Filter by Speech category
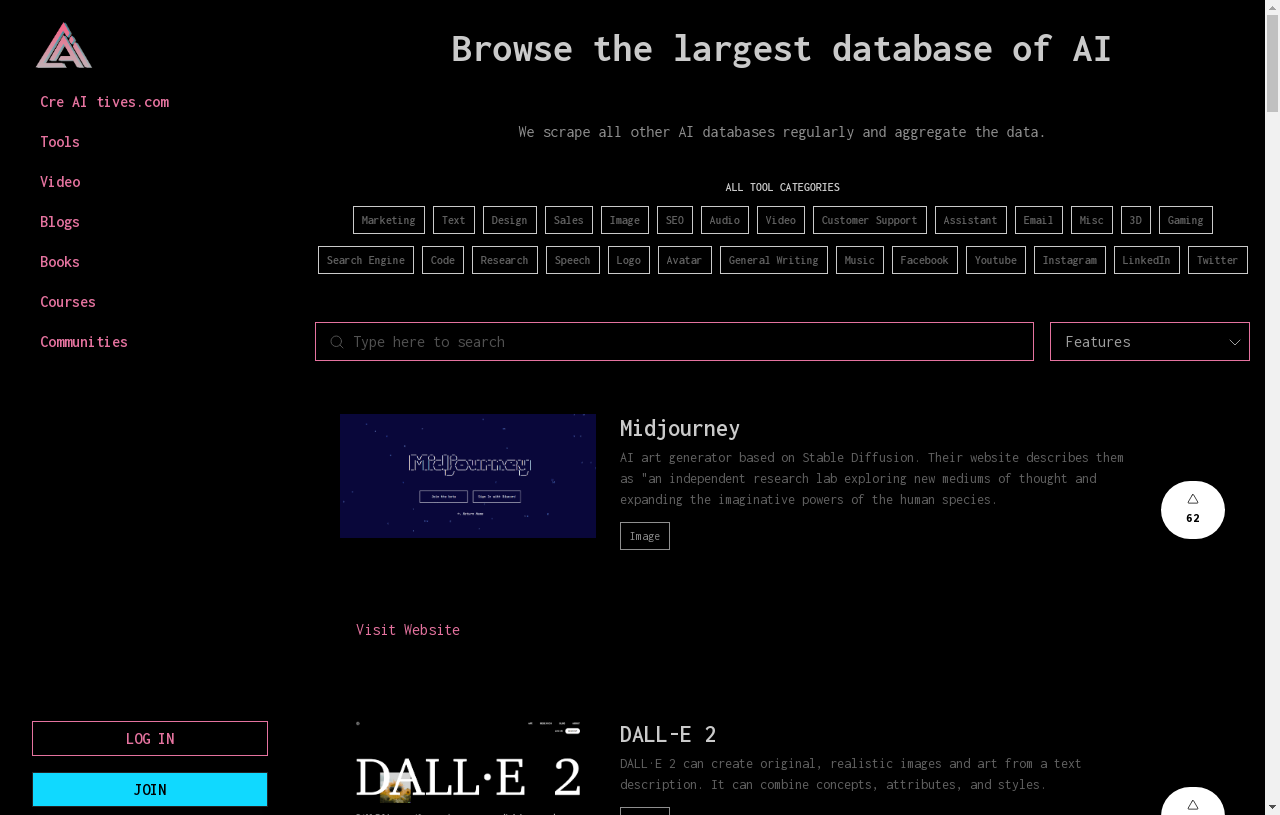This screenshot has height=815, width=1280. pyautogui.click(x=573, y=260)
